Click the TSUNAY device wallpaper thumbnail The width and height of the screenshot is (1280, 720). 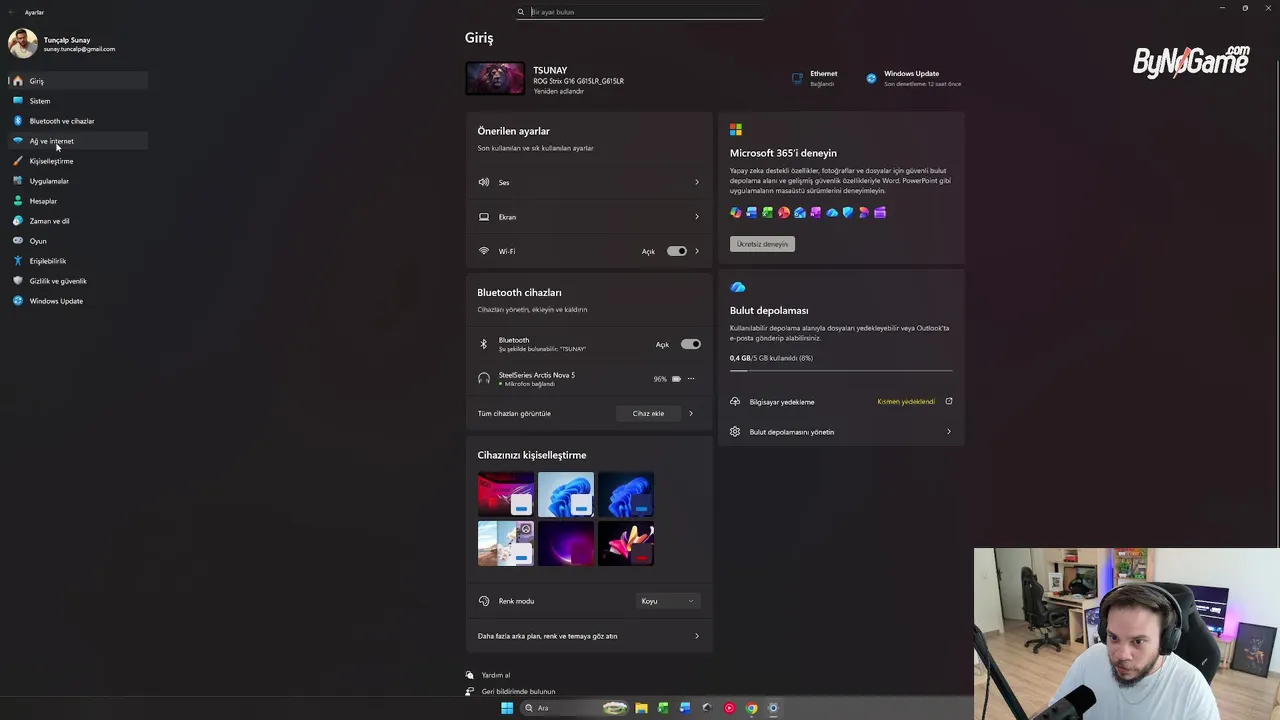pos(495,79)
